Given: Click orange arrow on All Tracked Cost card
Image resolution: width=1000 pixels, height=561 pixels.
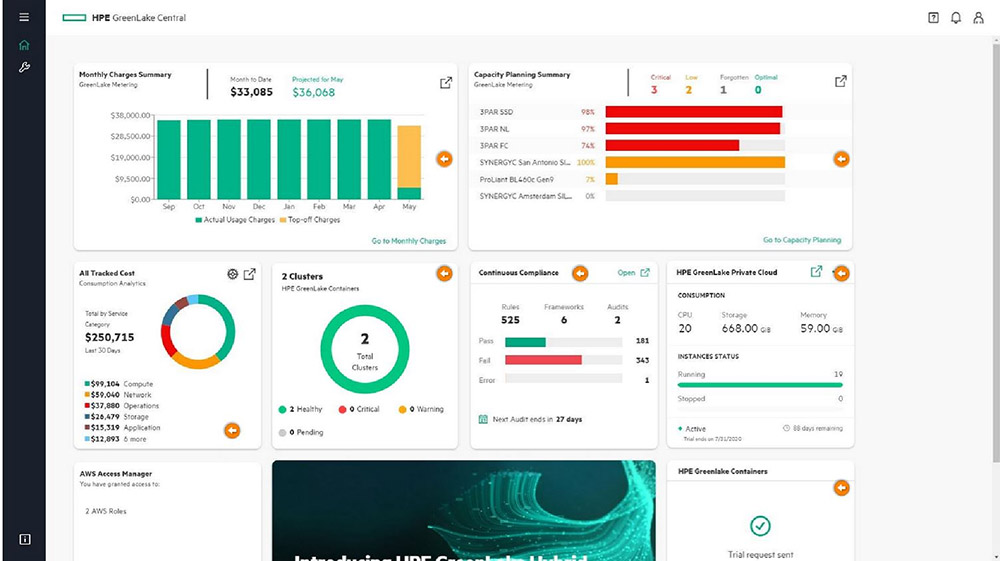Looking at the screenshot, I should tap(232, 431).
